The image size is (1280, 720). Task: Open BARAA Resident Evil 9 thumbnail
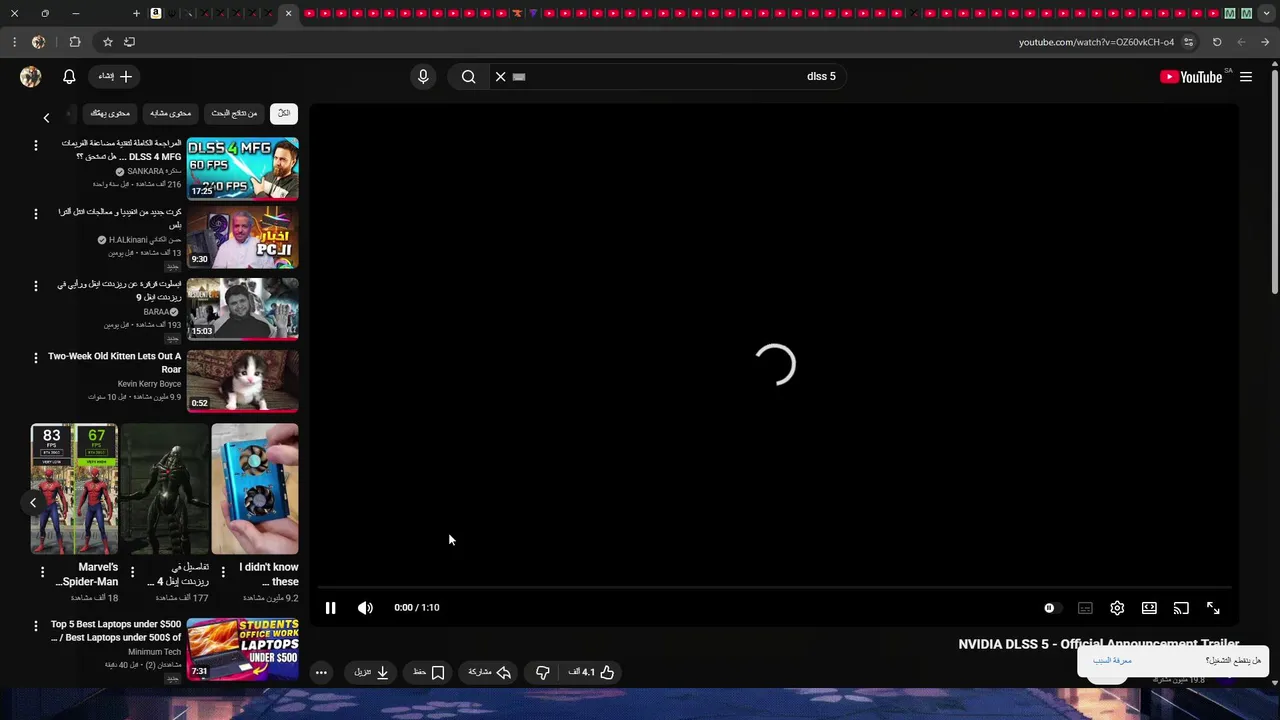coord(243,310)
